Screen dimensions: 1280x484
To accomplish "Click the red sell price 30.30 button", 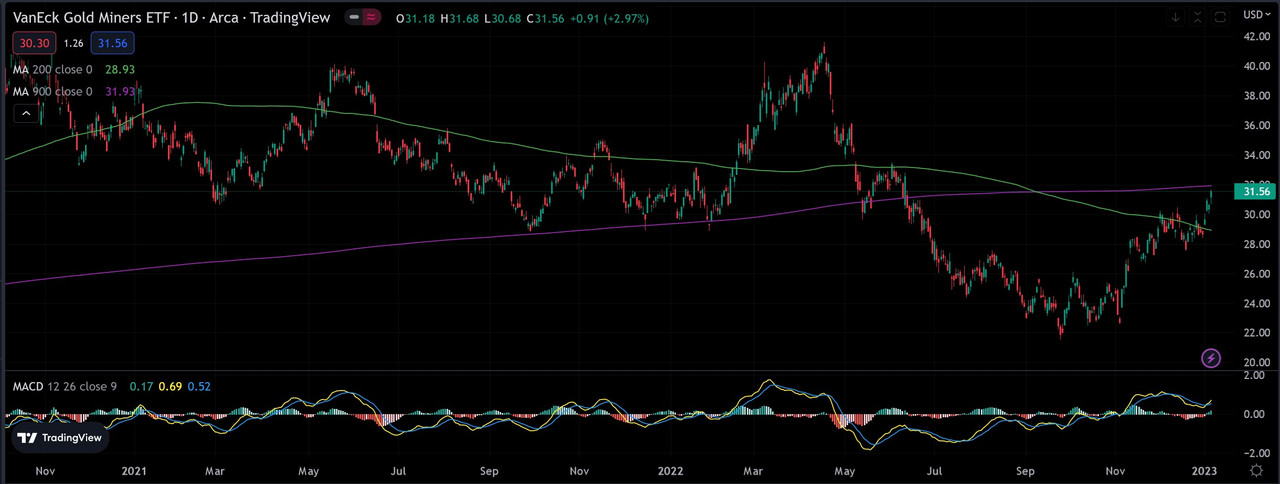I will click(33, 43).
